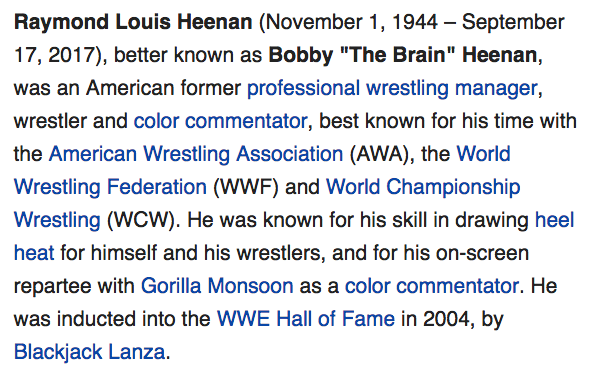The image size is (590, 373).
Task: Open the American Wrestling Association link
Action: tap(196, 154)
